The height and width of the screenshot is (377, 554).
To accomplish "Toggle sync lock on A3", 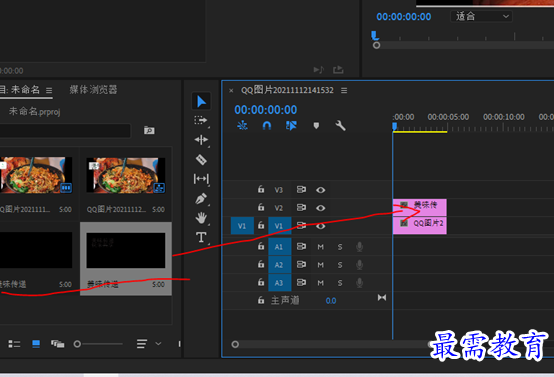I will coord(301,282).
